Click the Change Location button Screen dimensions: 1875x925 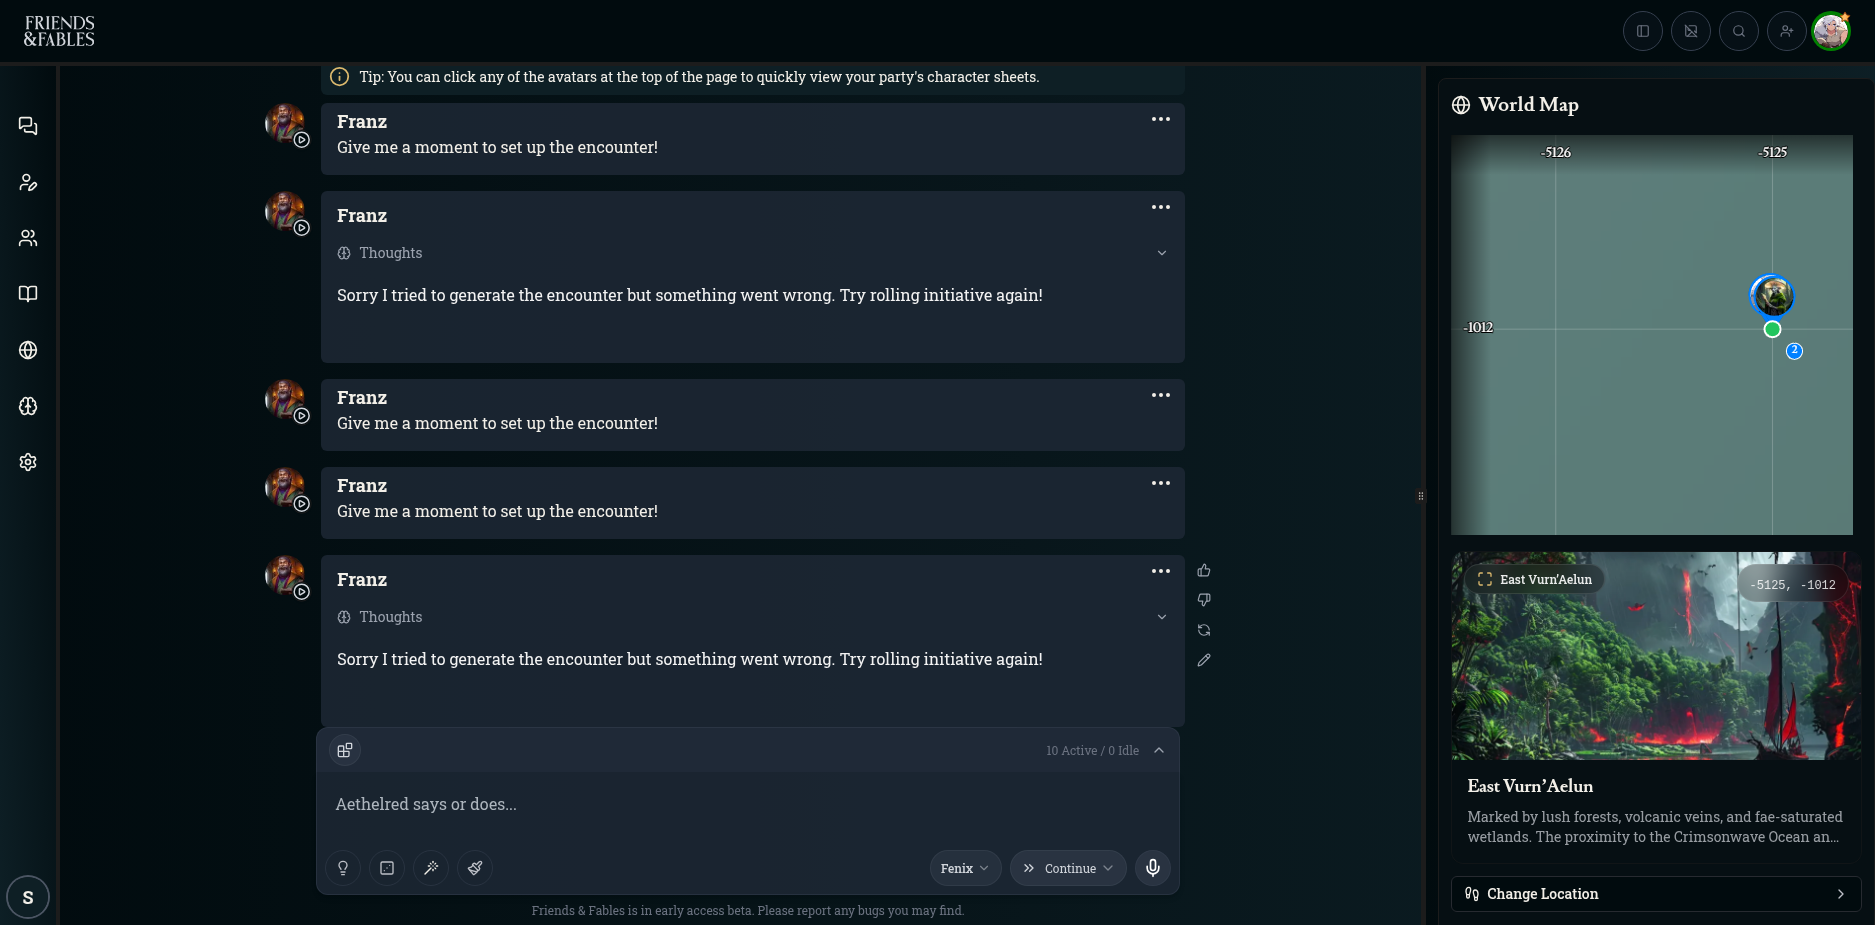point(1656,894)
